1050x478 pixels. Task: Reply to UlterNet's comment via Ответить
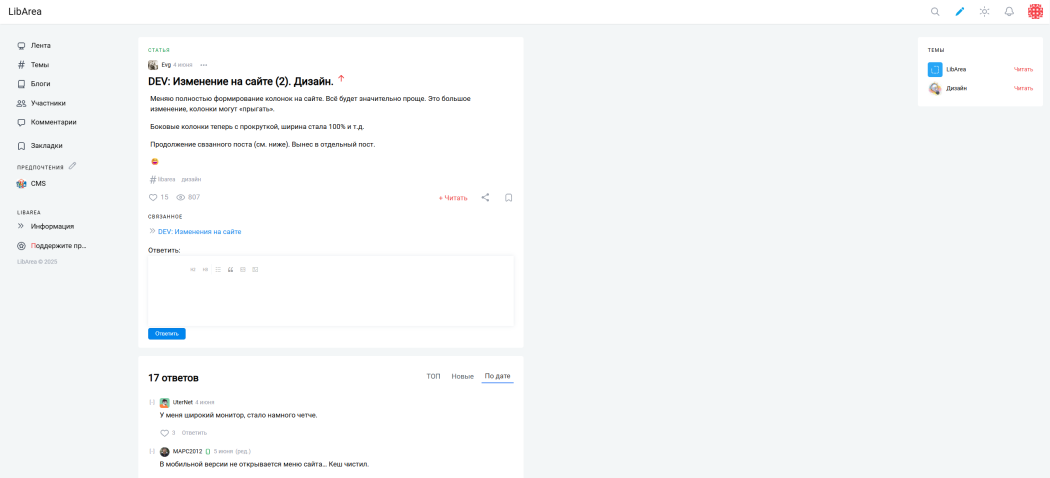tap(194, 433)
